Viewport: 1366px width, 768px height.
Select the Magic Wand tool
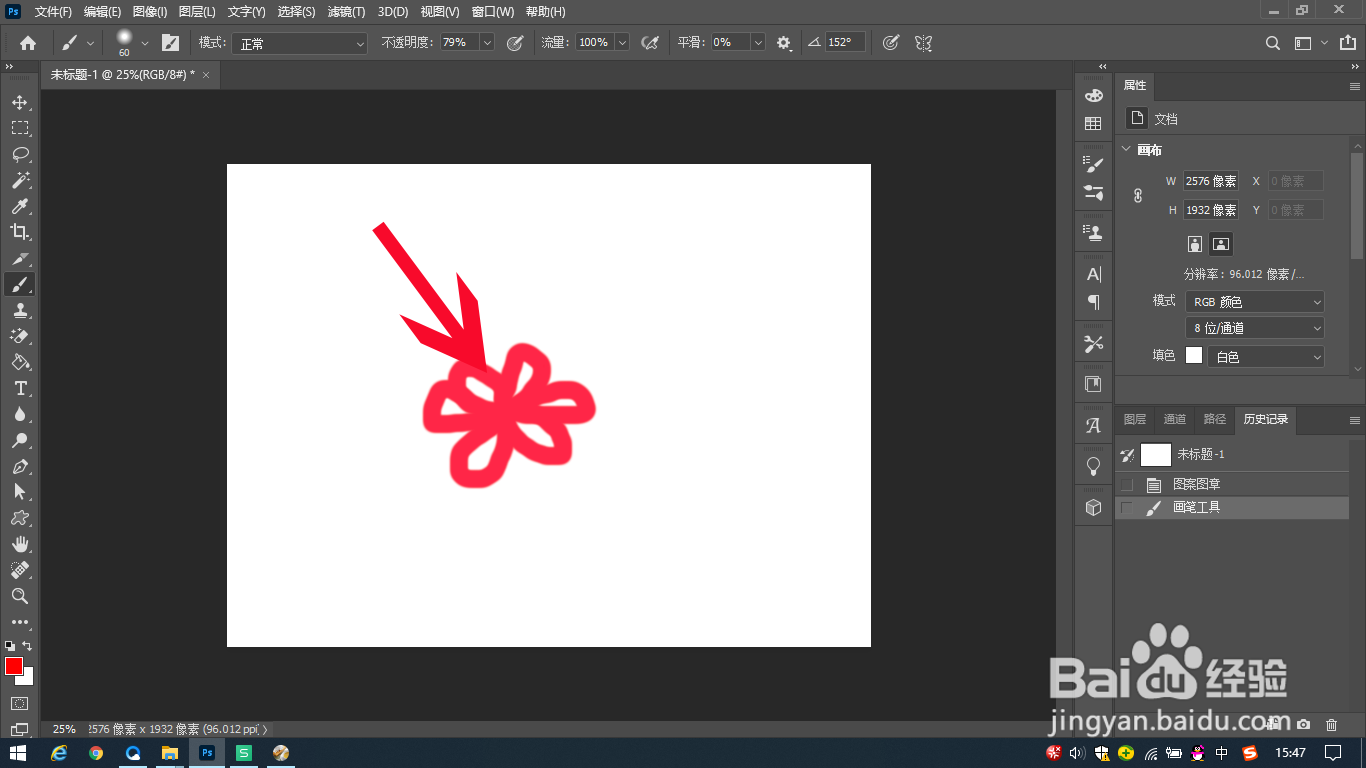(x=20, y=180)
